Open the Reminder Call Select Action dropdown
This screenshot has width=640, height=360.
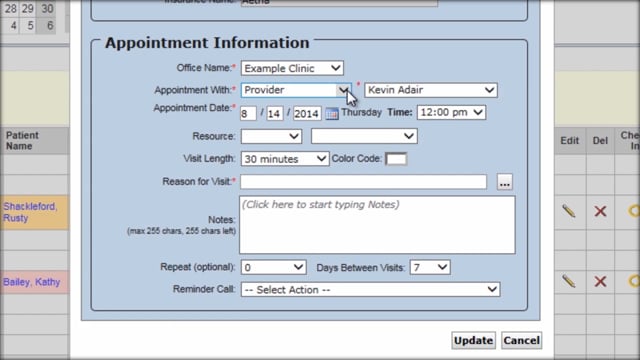[x=370, y=289]
